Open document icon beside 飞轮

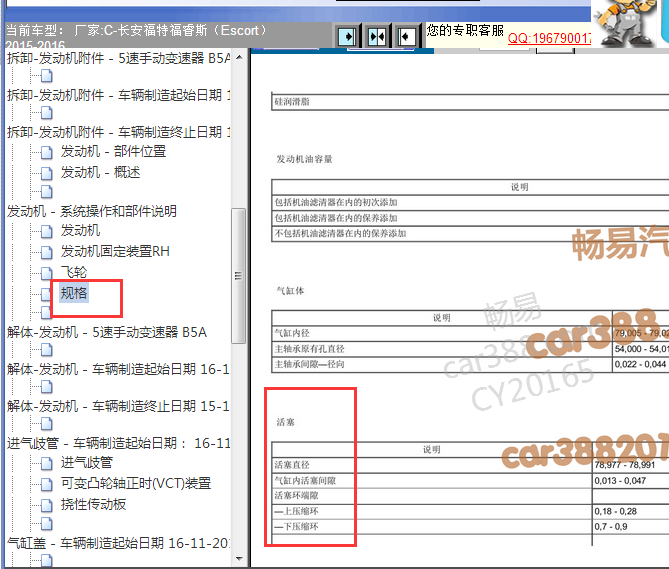coord(47,273)
